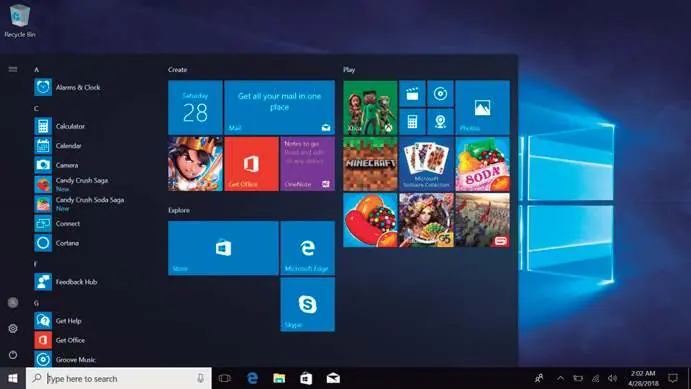The image size is (691, 389).
Task: Open the Movies & TV small tile
Action: pos(412,93)
